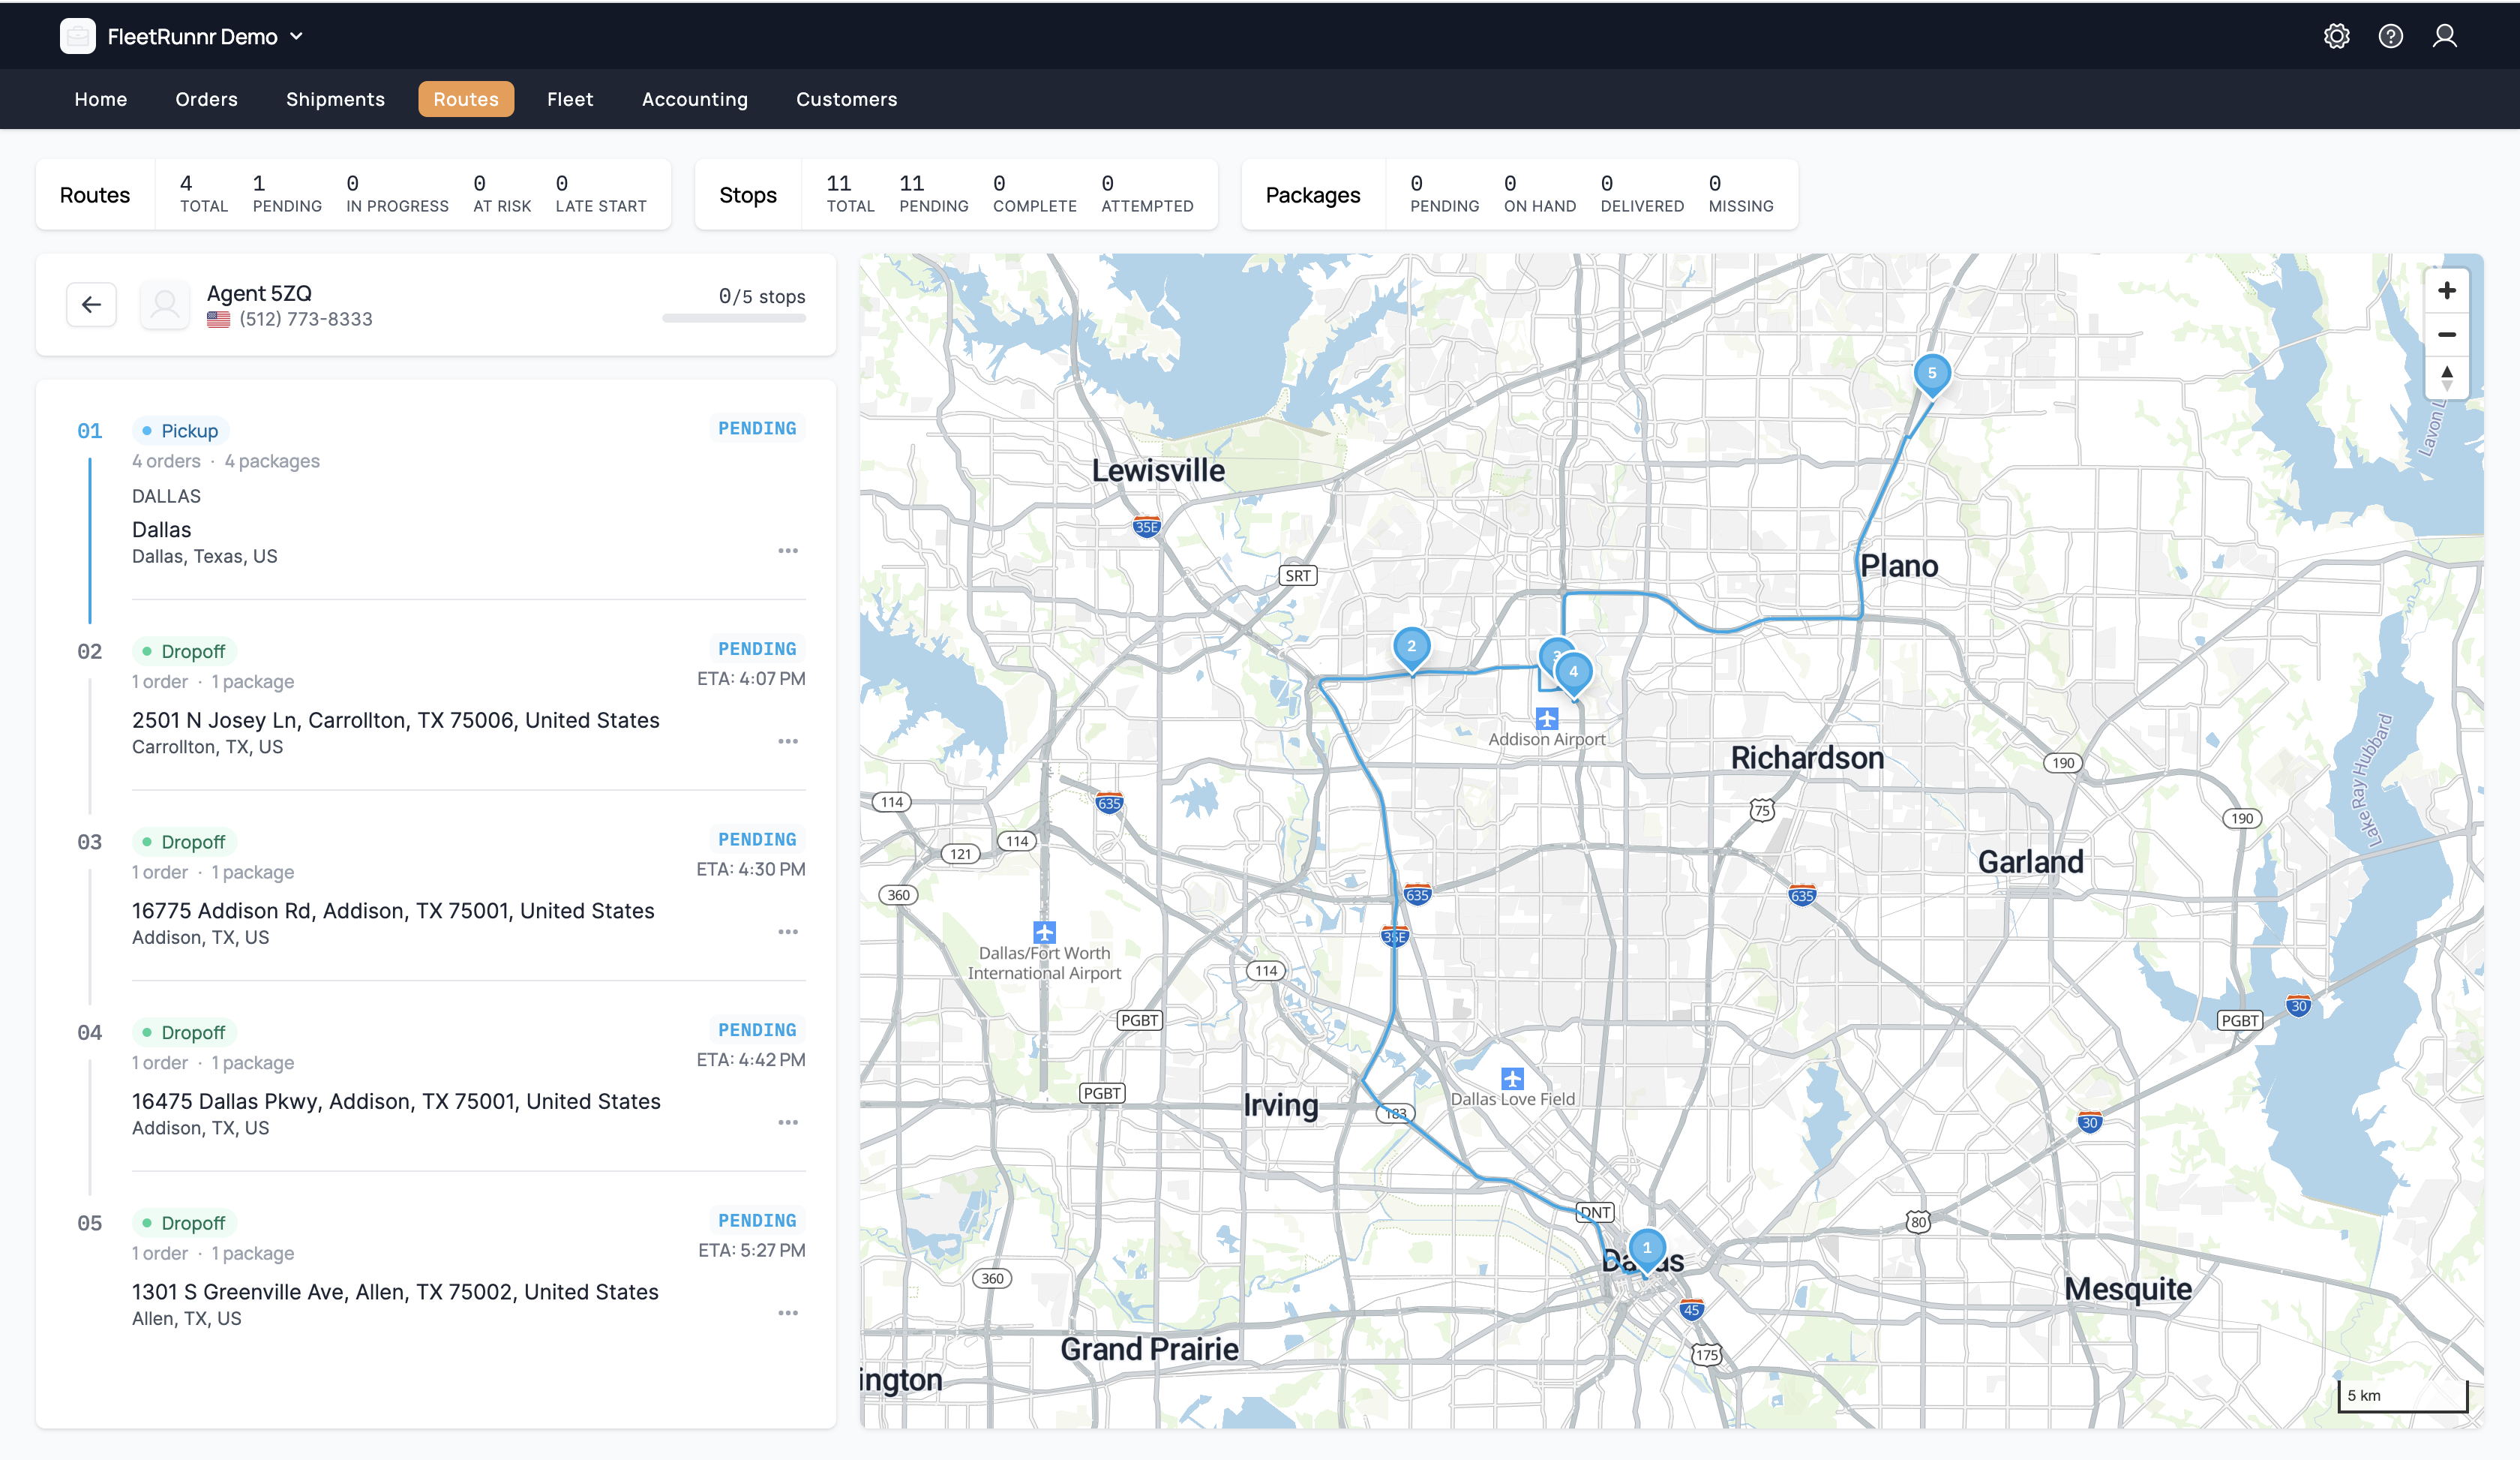Click the PENDING badge on stop 01

(757, 428)
